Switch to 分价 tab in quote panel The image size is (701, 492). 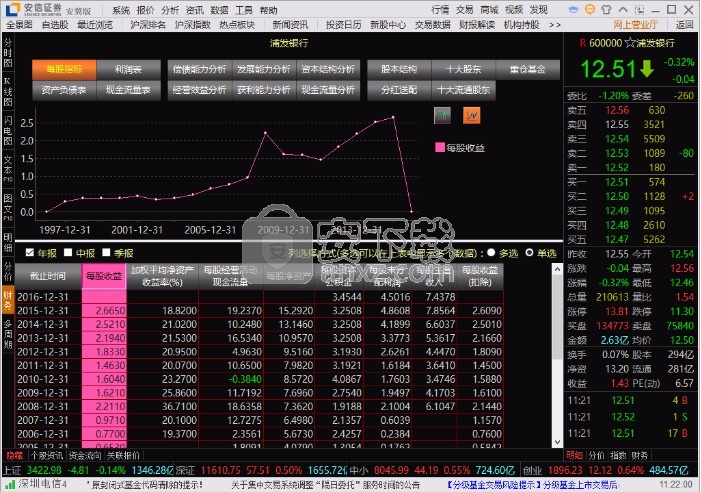click(596, 455)
